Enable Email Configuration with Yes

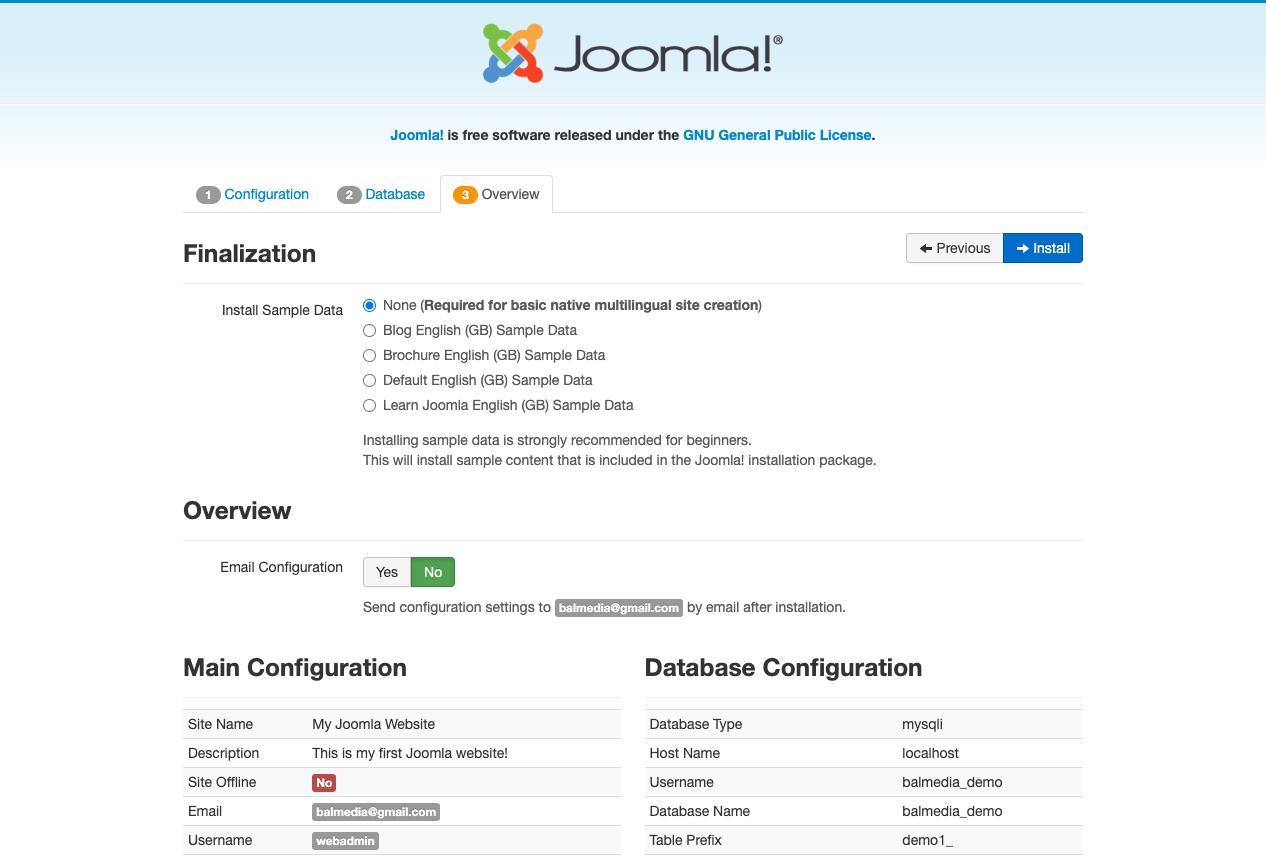pos(387,572)
